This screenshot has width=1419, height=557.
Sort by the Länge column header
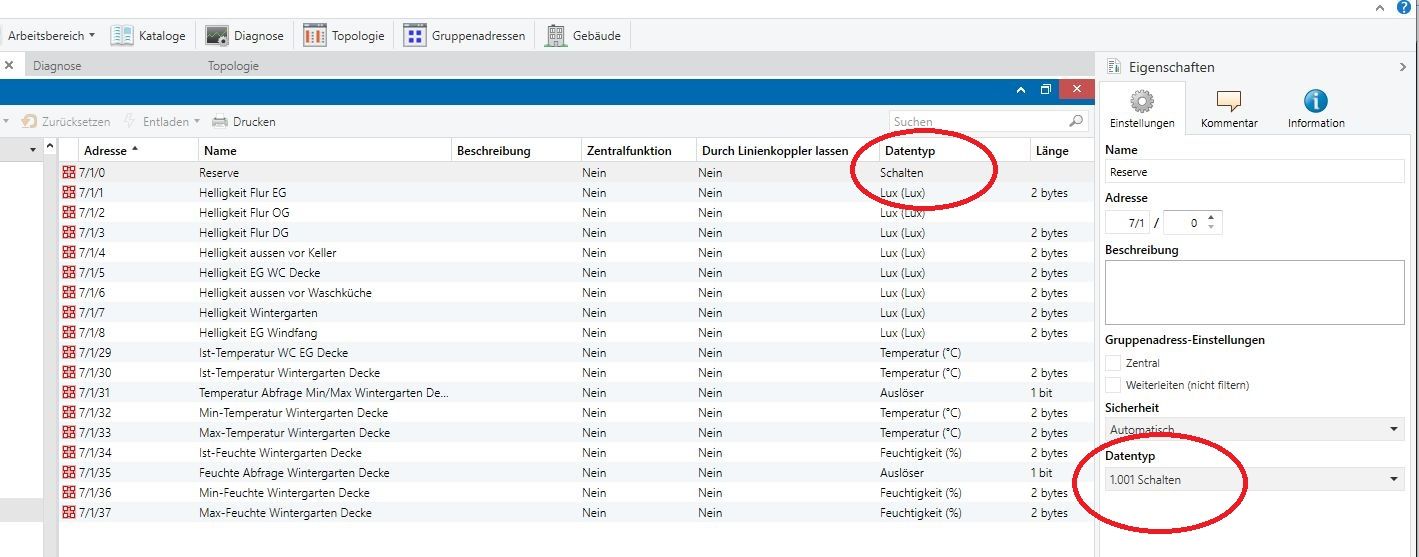coord(1062,150)
